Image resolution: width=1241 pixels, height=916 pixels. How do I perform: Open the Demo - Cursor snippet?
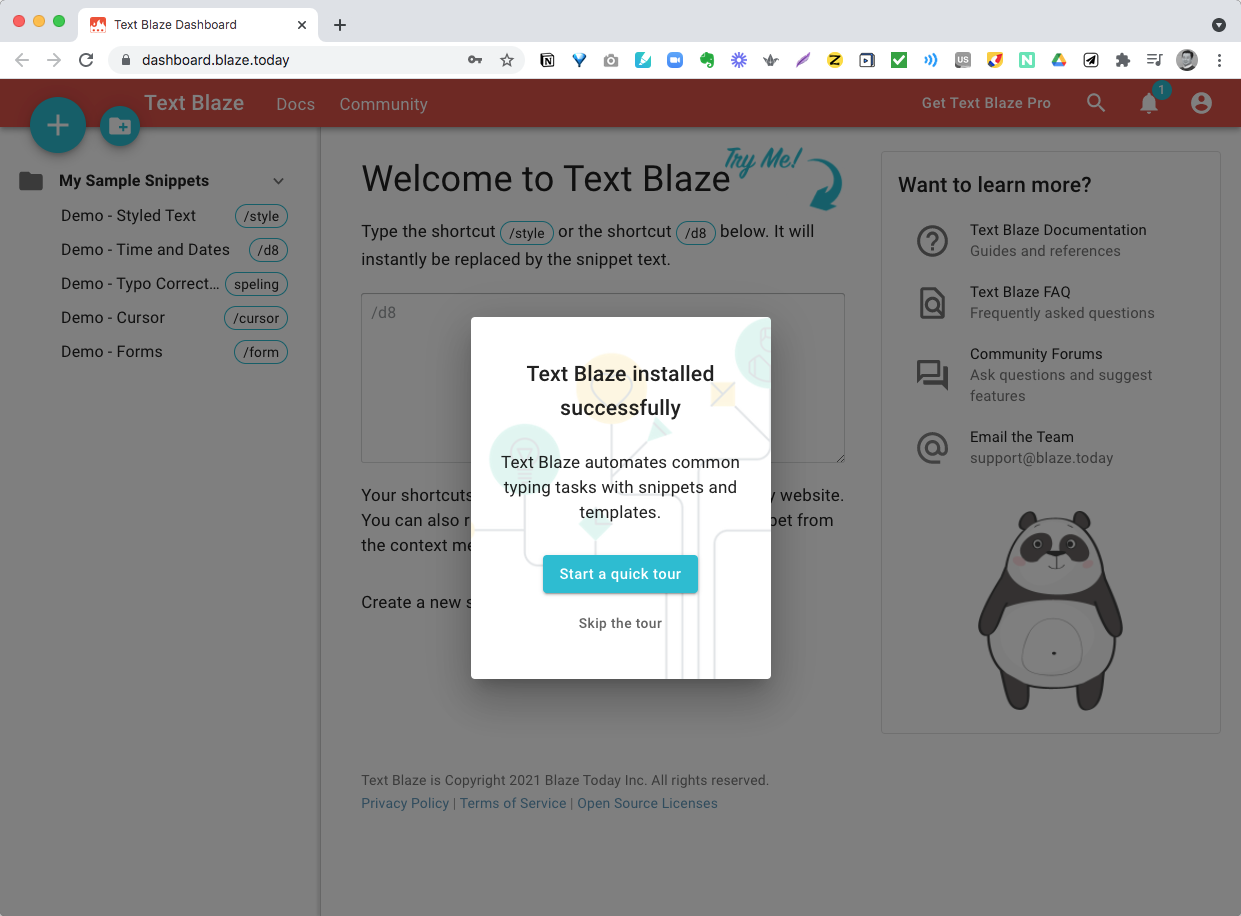[113, 318]
